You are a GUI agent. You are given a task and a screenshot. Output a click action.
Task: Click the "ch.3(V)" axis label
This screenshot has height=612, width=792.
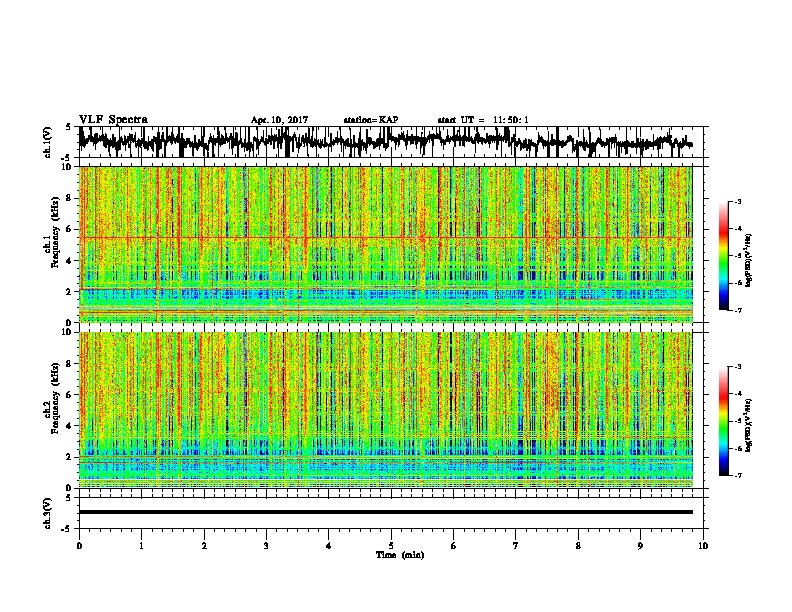tap(48, 513)
